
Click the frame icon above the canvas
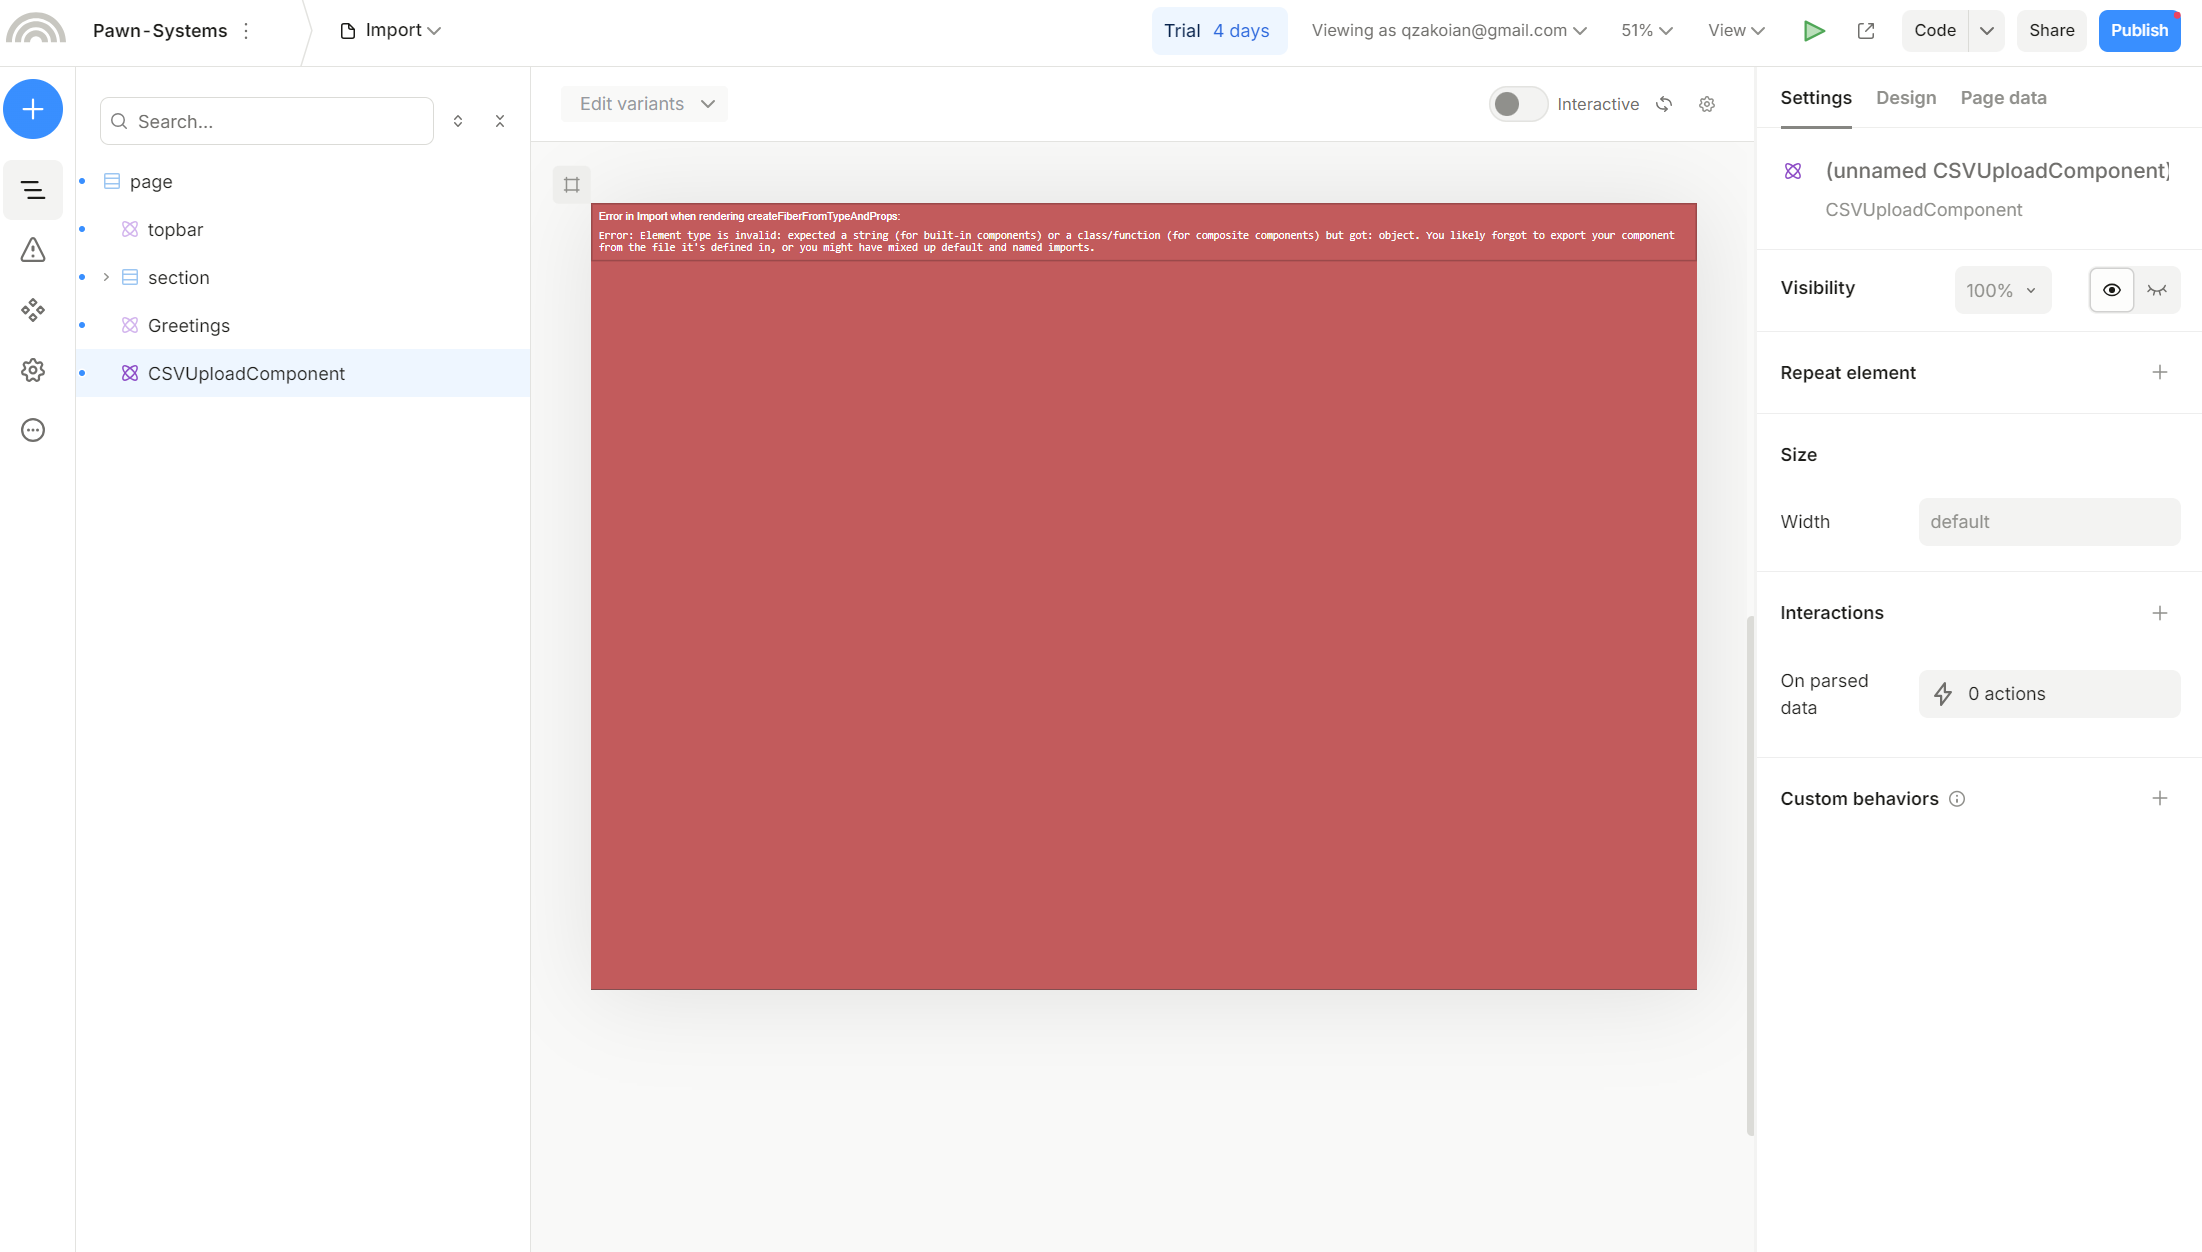click(572, 185)
